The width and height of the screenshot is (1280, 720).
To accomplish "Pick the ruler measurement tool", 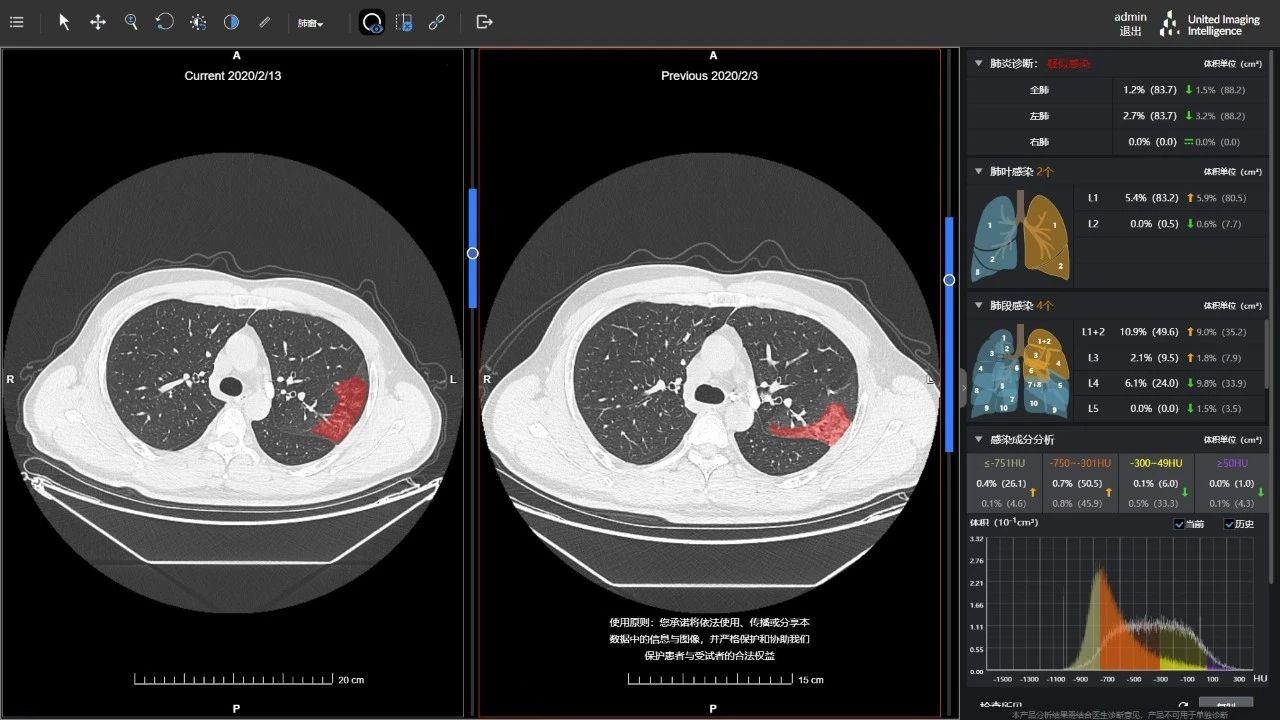I will (264, 22).
